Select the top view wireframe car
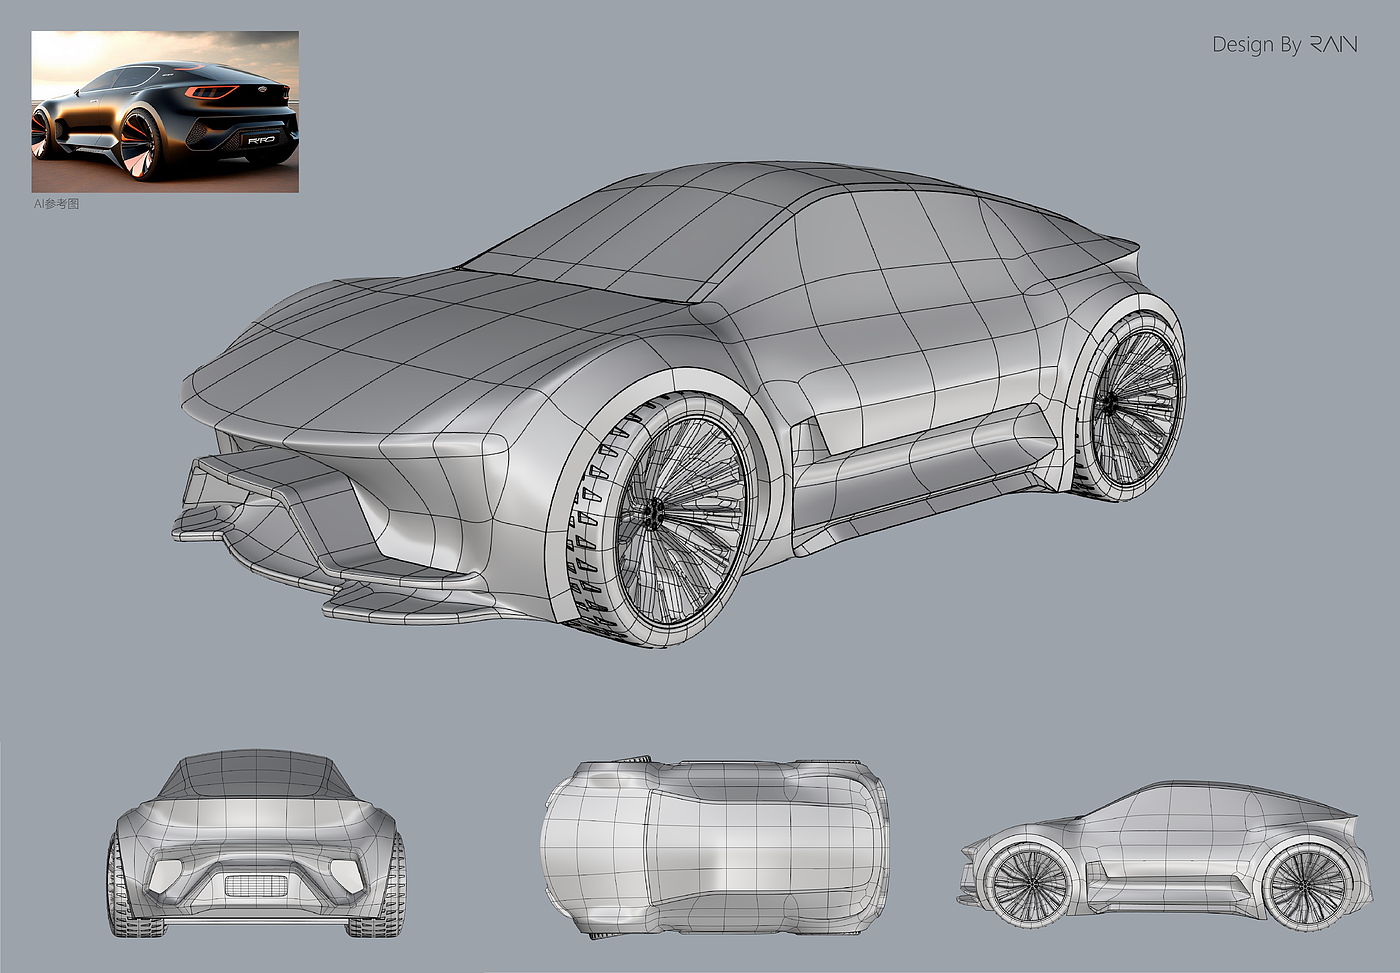Screen dimensions: 1400x973 (x=715, y=849)
